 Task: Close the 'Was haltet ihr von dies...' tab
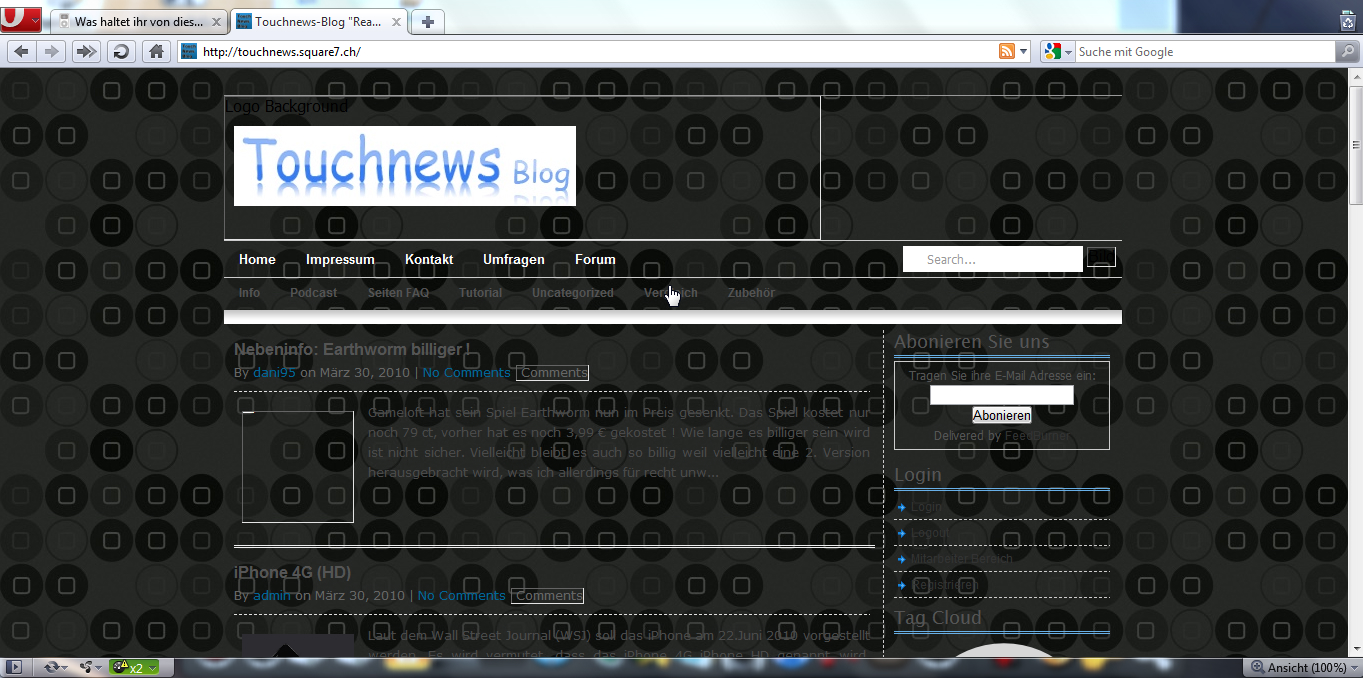[x=217, y=22]
